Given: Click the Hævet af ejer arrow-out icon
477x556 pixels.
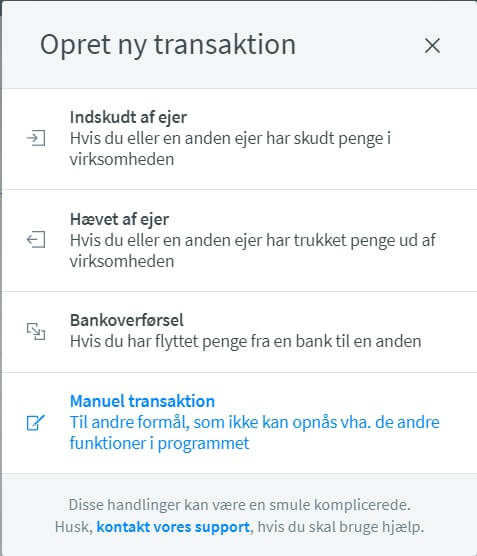Looking at the screenshot, I should 36,240.
